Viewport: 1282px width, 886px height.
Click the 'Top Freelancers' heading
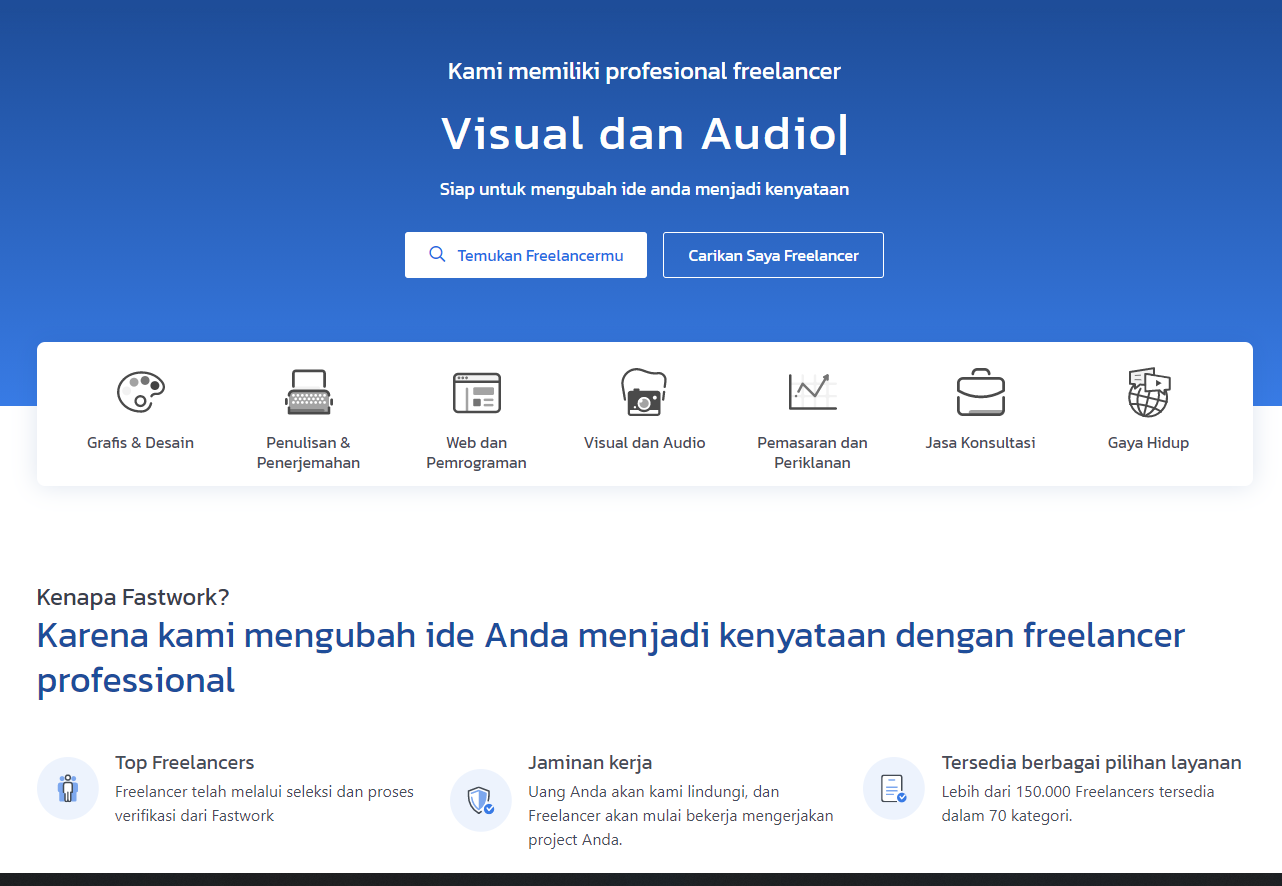tap(185, 763)
